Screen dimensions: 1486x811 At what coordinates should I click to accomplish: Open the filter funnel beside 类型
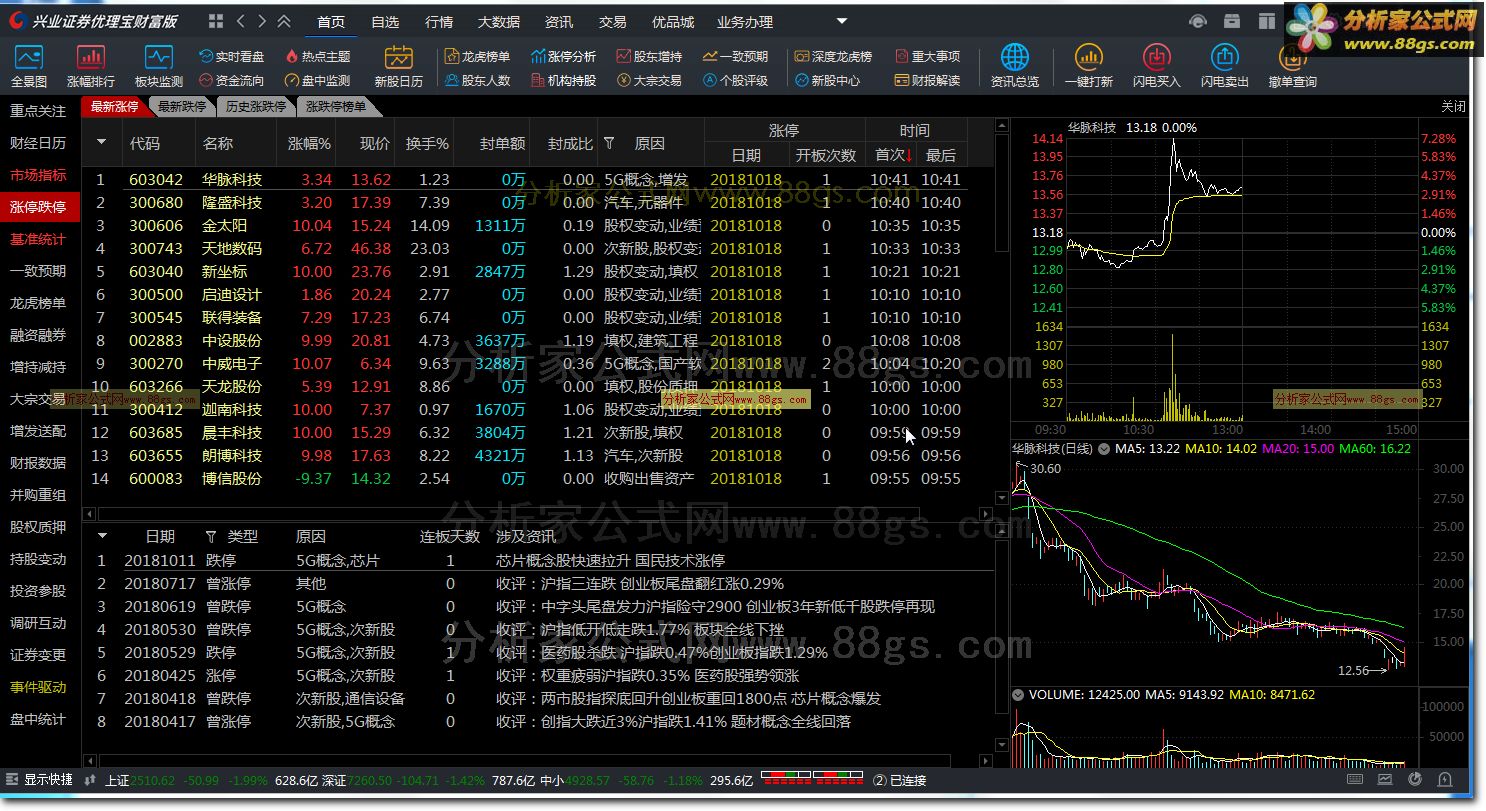tap(210, 537)
